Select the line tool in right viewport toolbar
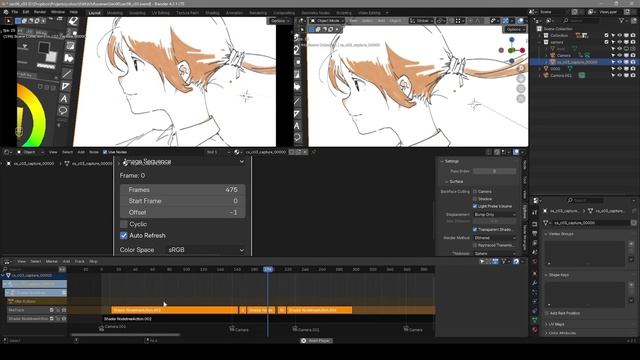Viewport: 640px width, 360px height. pyautogui.click(x=297, y=102)
